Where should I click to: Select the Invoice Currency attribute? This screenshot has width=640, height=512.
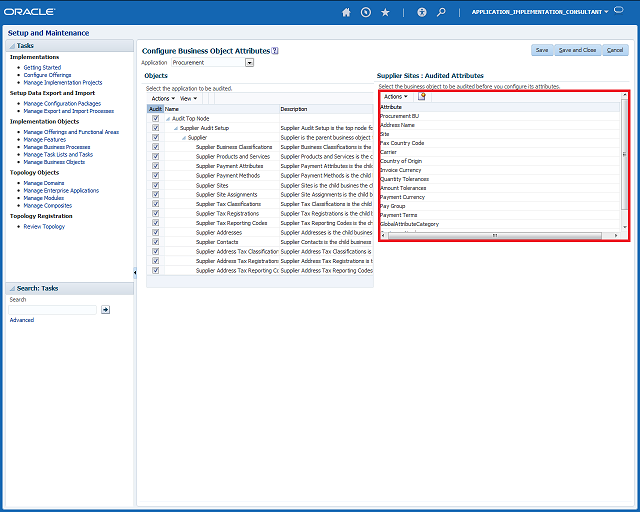coord(500,170)
